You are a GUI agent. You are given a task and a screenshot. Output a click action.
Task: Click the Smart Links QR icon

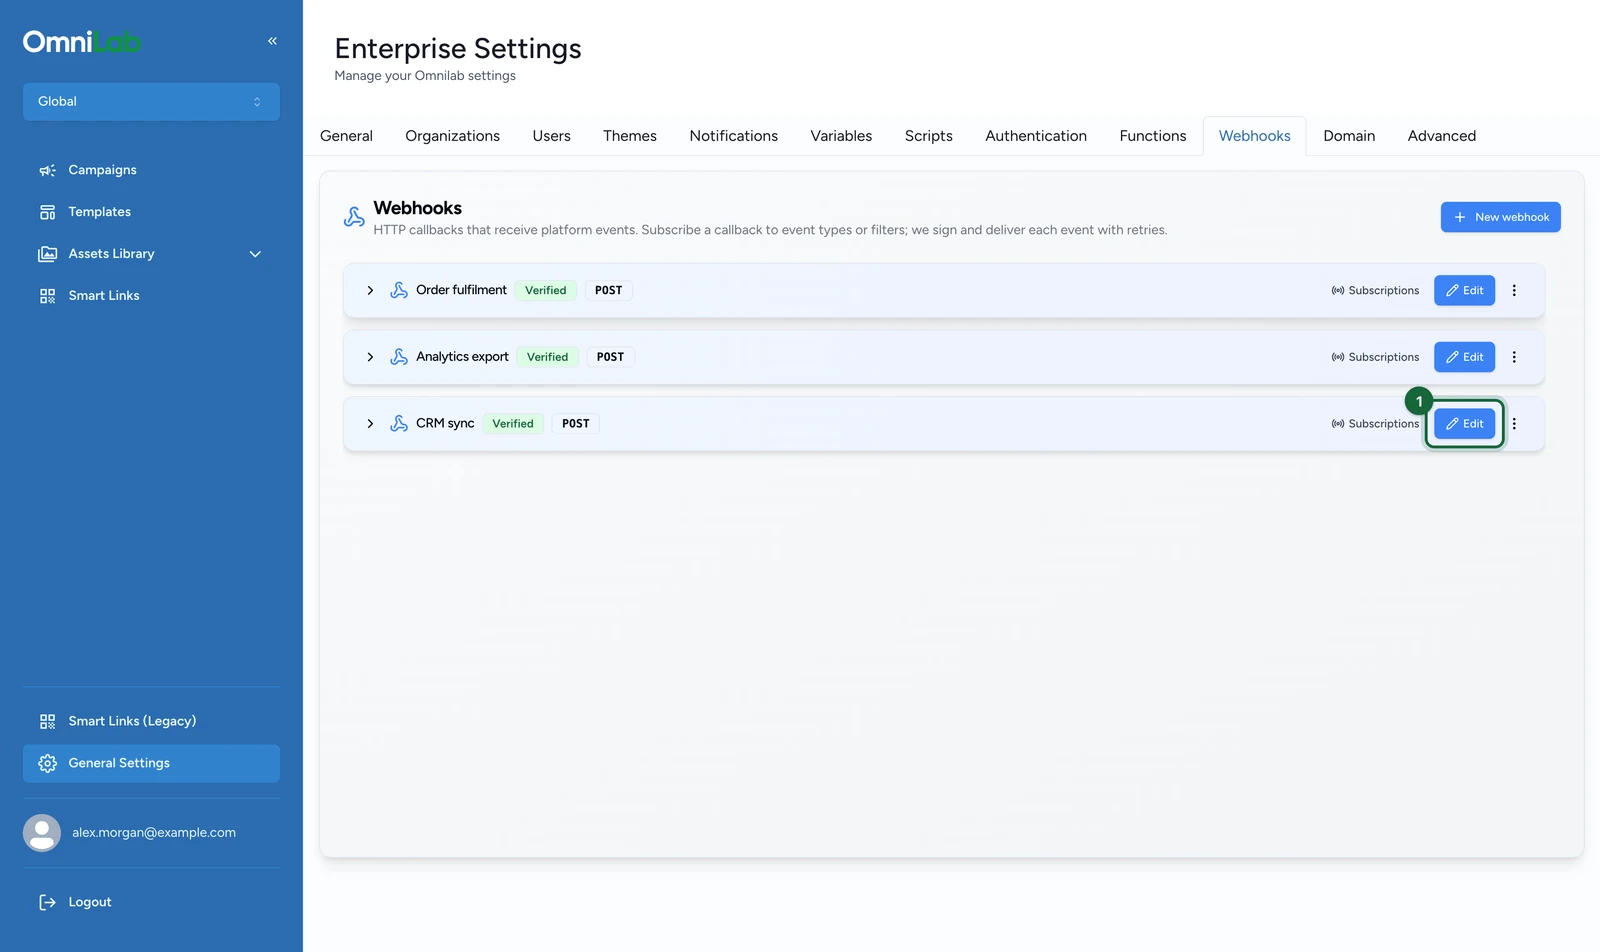tap(47, 296)
